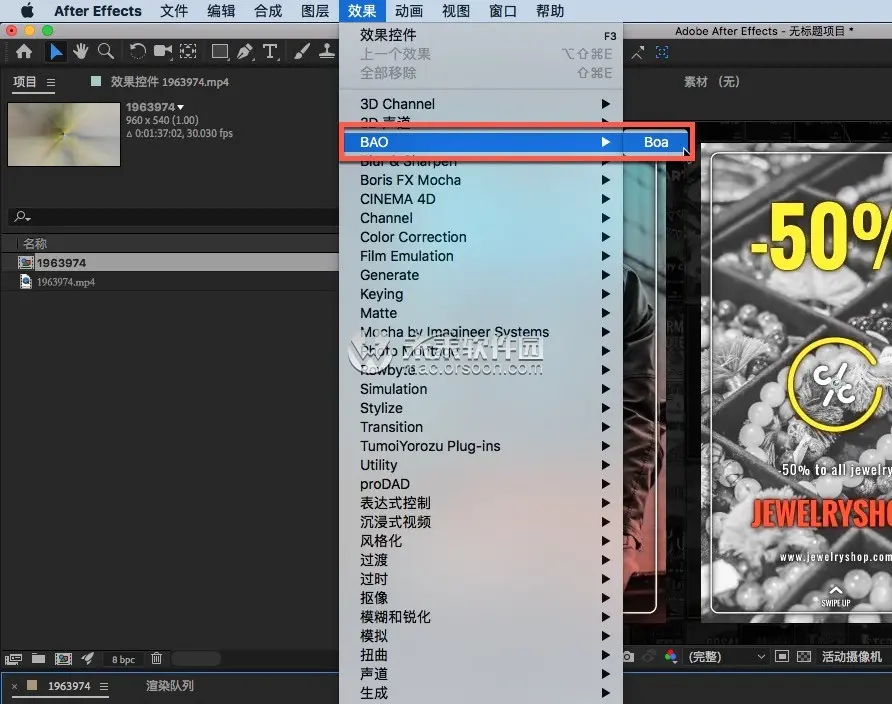
Task: Open the 文件 menu
Action: tap(174, 11)
